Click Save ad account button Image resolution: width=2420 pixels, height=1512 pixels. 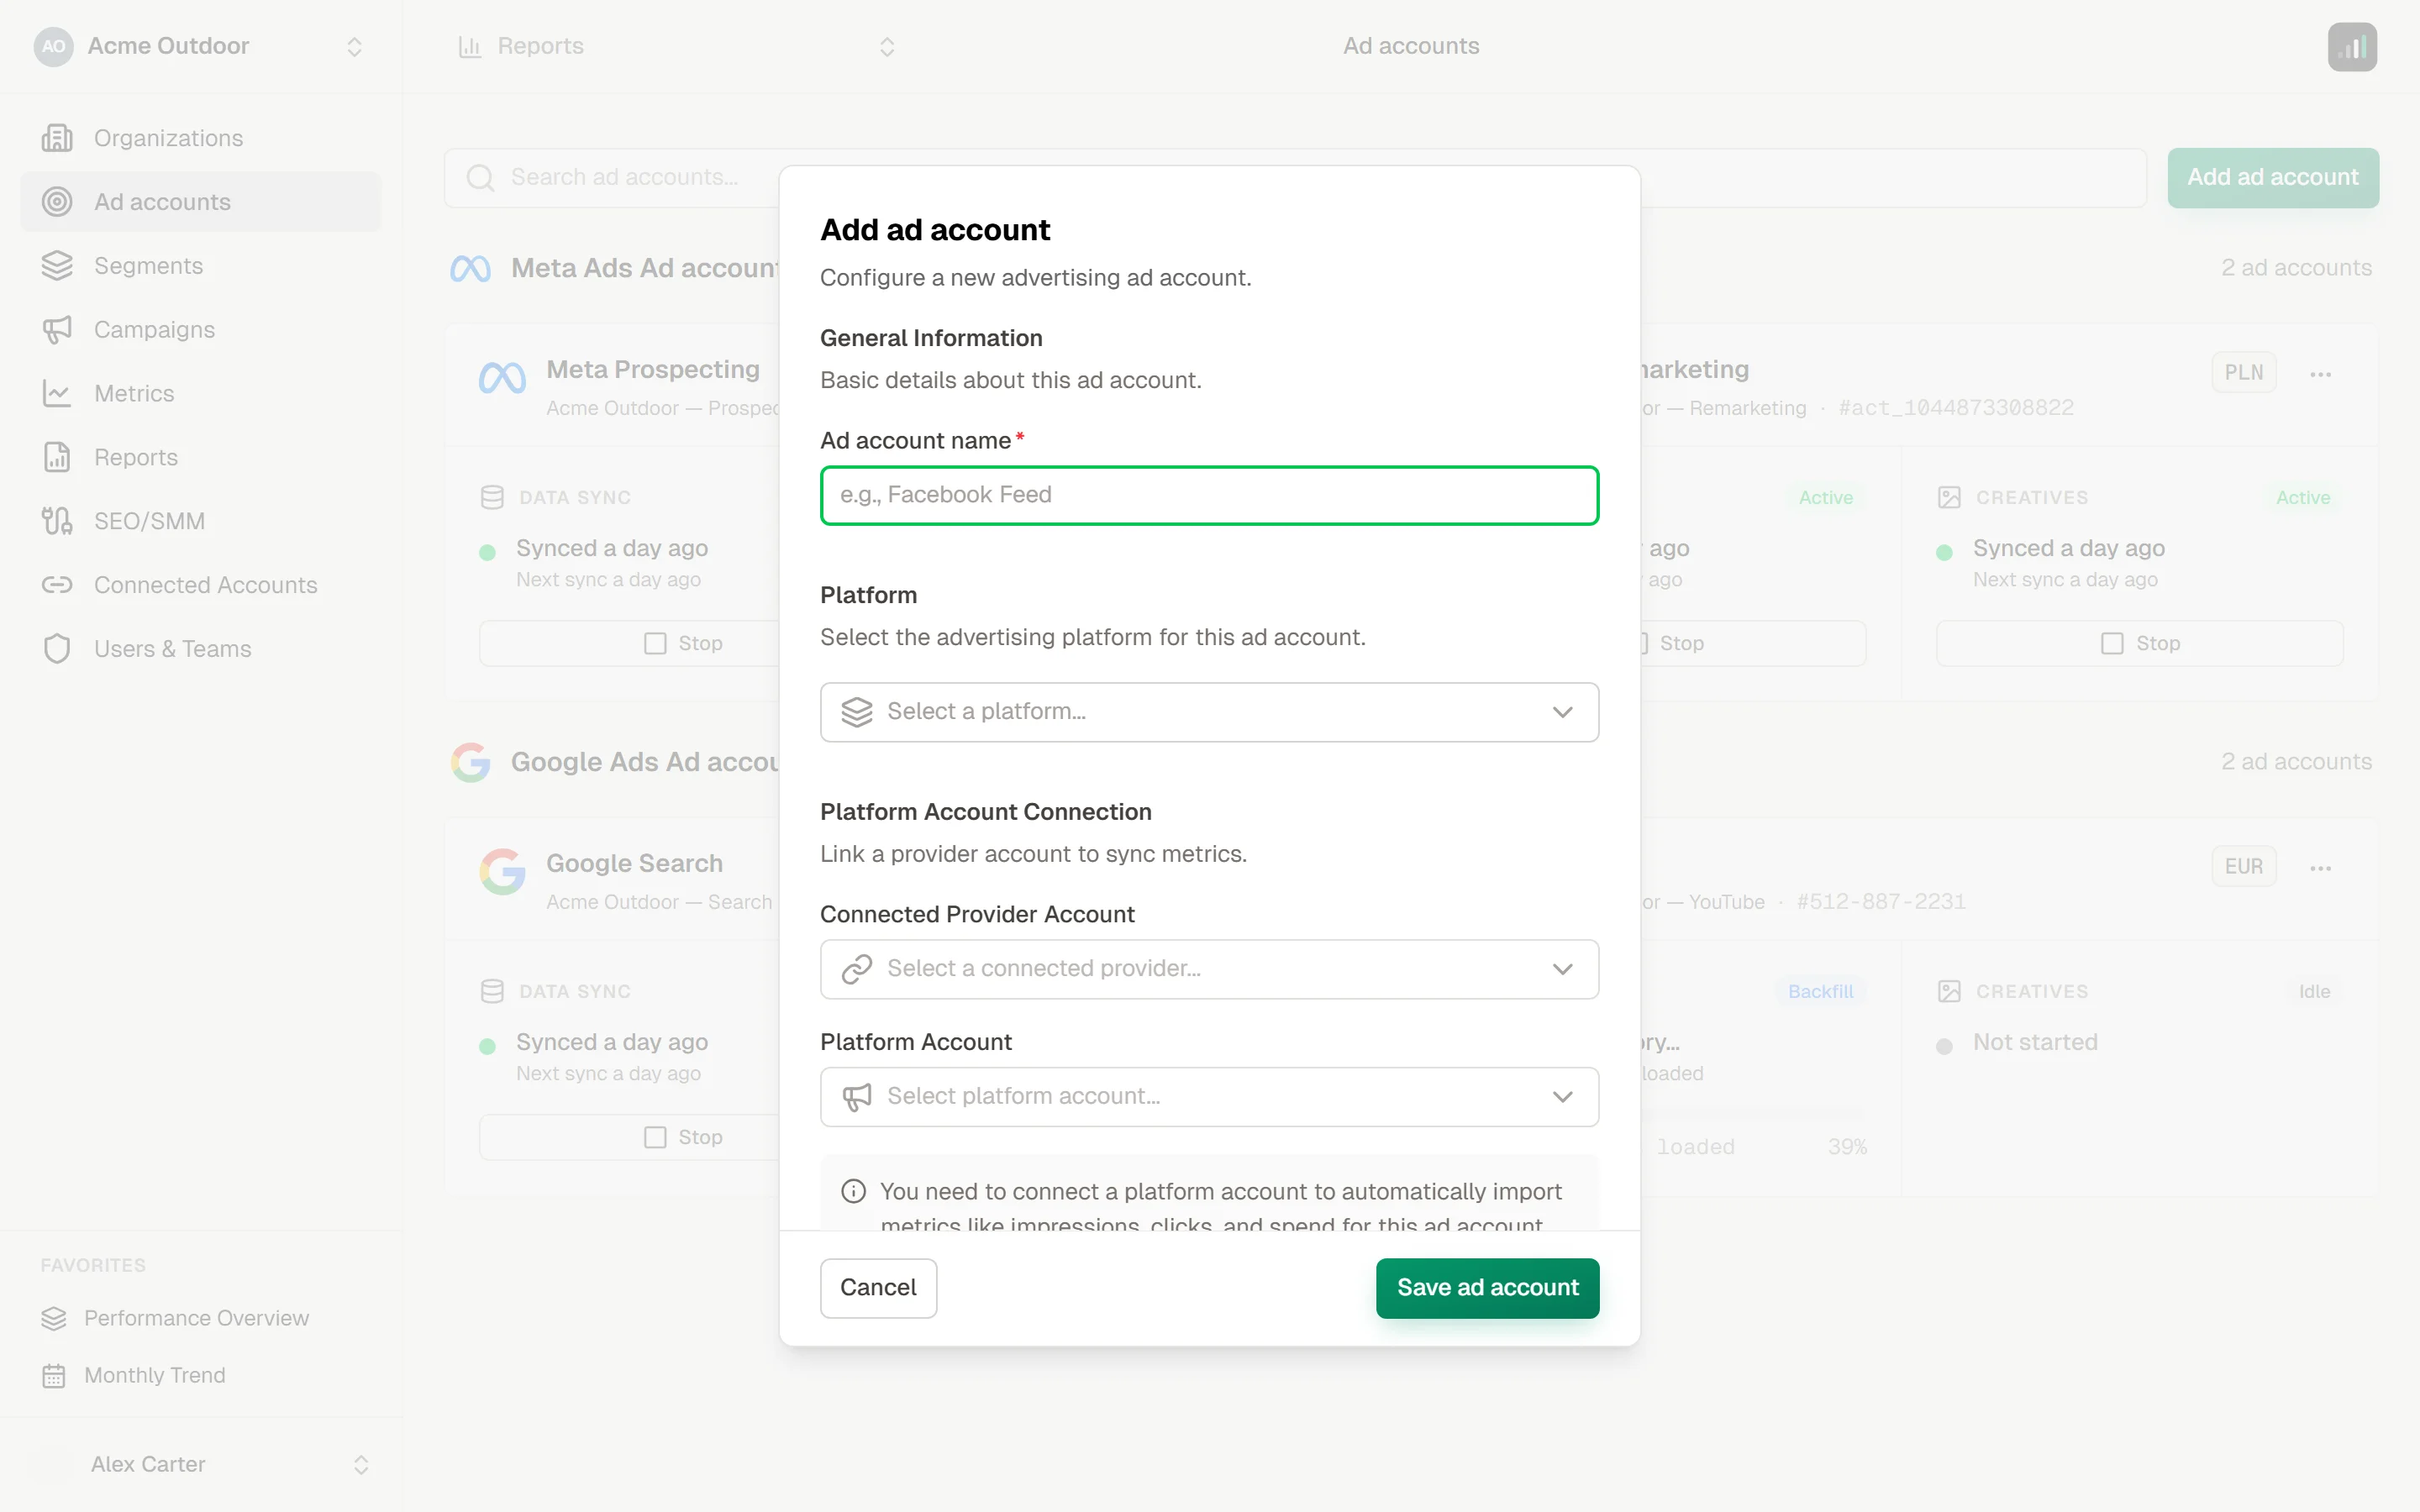(1487, 1288)
